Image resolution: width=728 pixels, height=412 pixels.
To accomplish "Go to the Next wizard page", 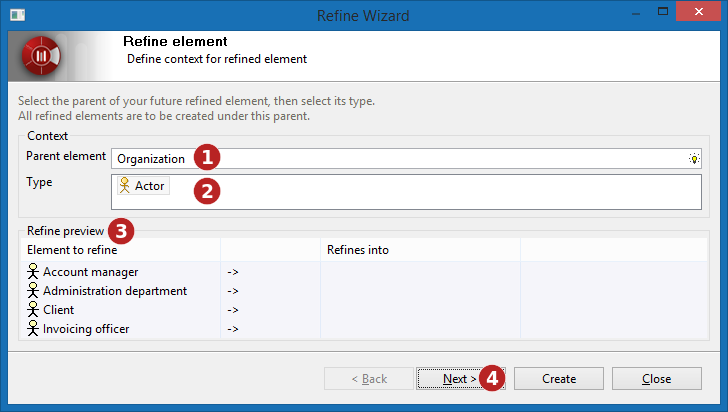I will [x=460, y=379].
